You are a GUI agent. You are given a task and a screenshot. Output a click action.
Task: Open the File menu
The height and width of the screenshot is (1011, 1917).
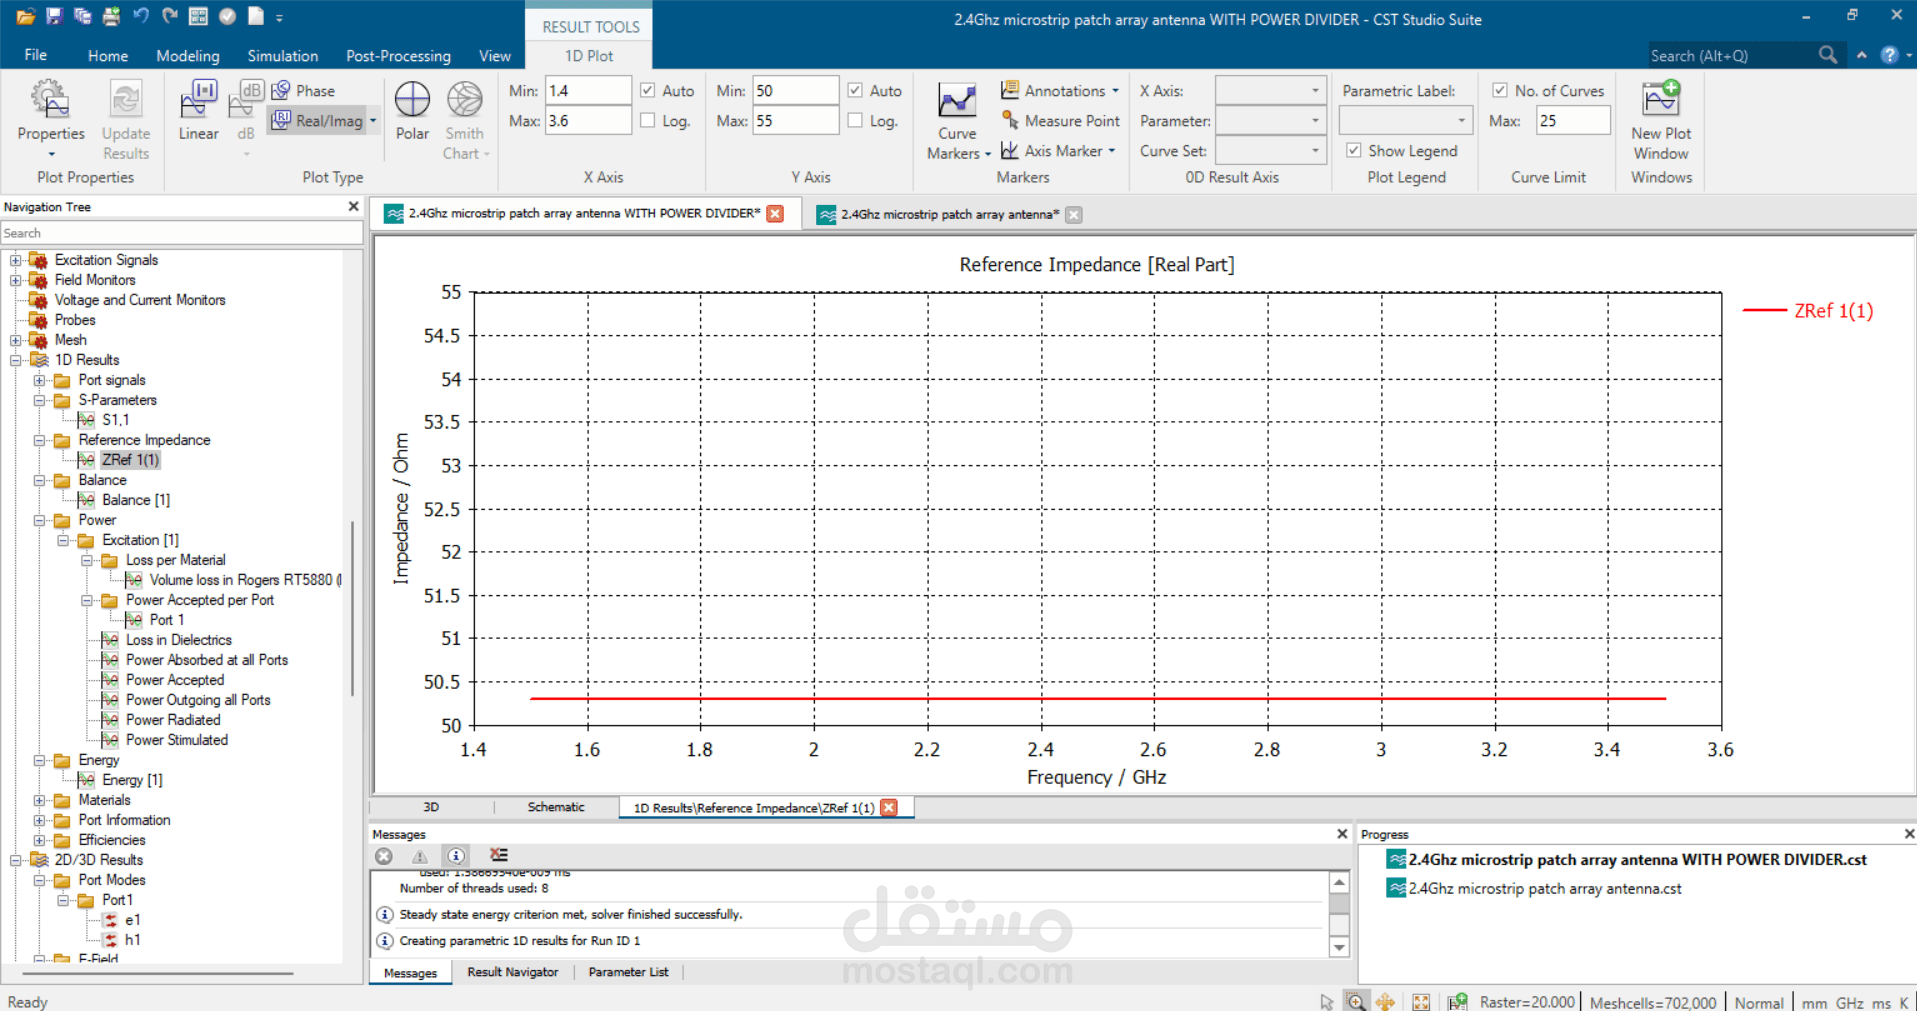tap(35, 55)
